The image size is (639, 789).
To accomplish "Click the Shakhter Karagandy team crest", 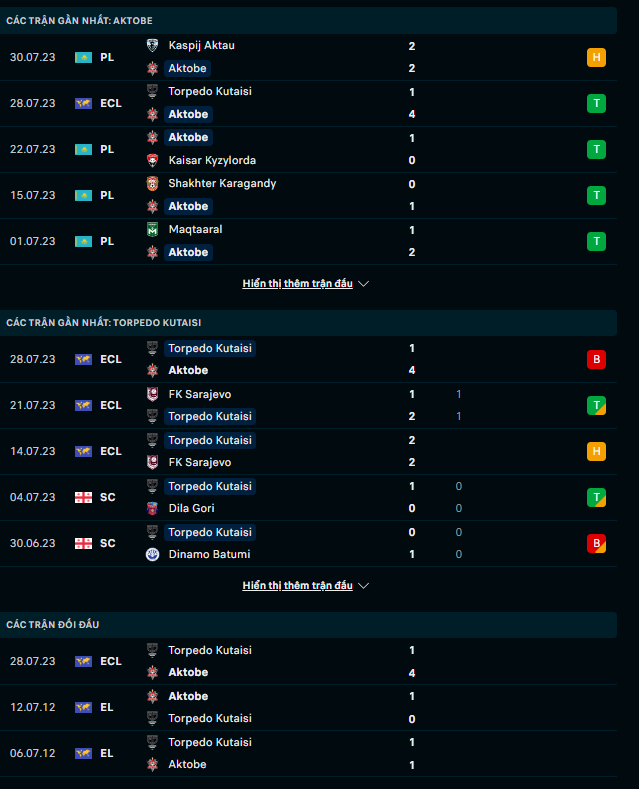I will point(152,183).
